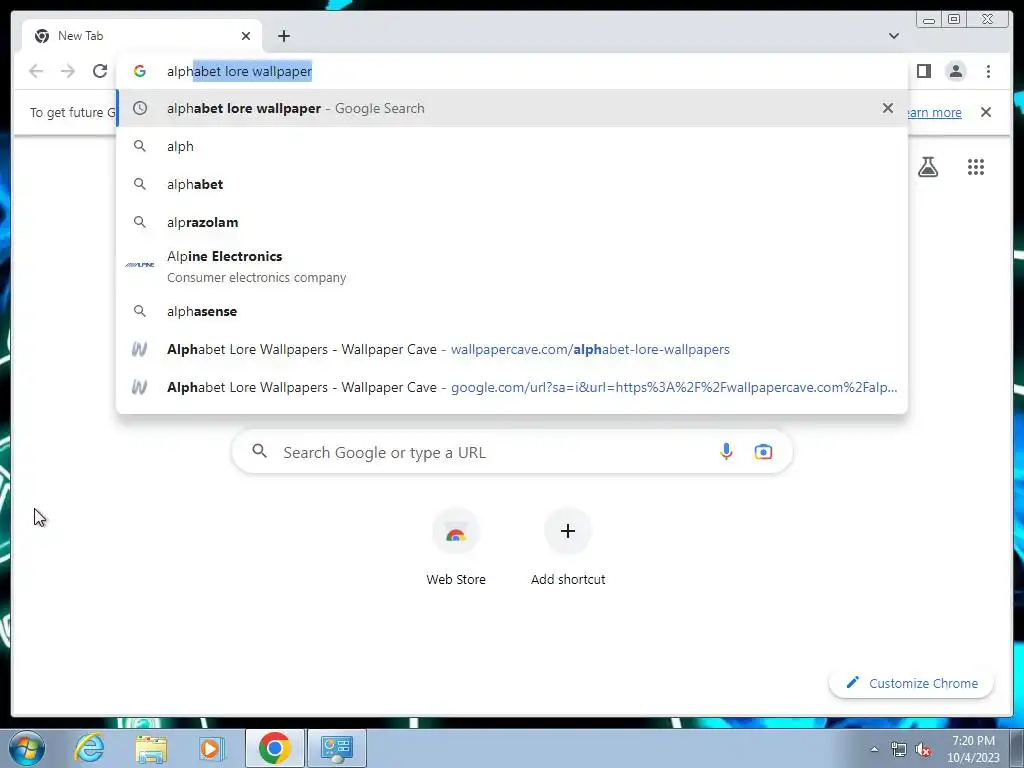Choose the 'alphabet' search suggestion
The image size is (1024, 768).
click(512, 184)
